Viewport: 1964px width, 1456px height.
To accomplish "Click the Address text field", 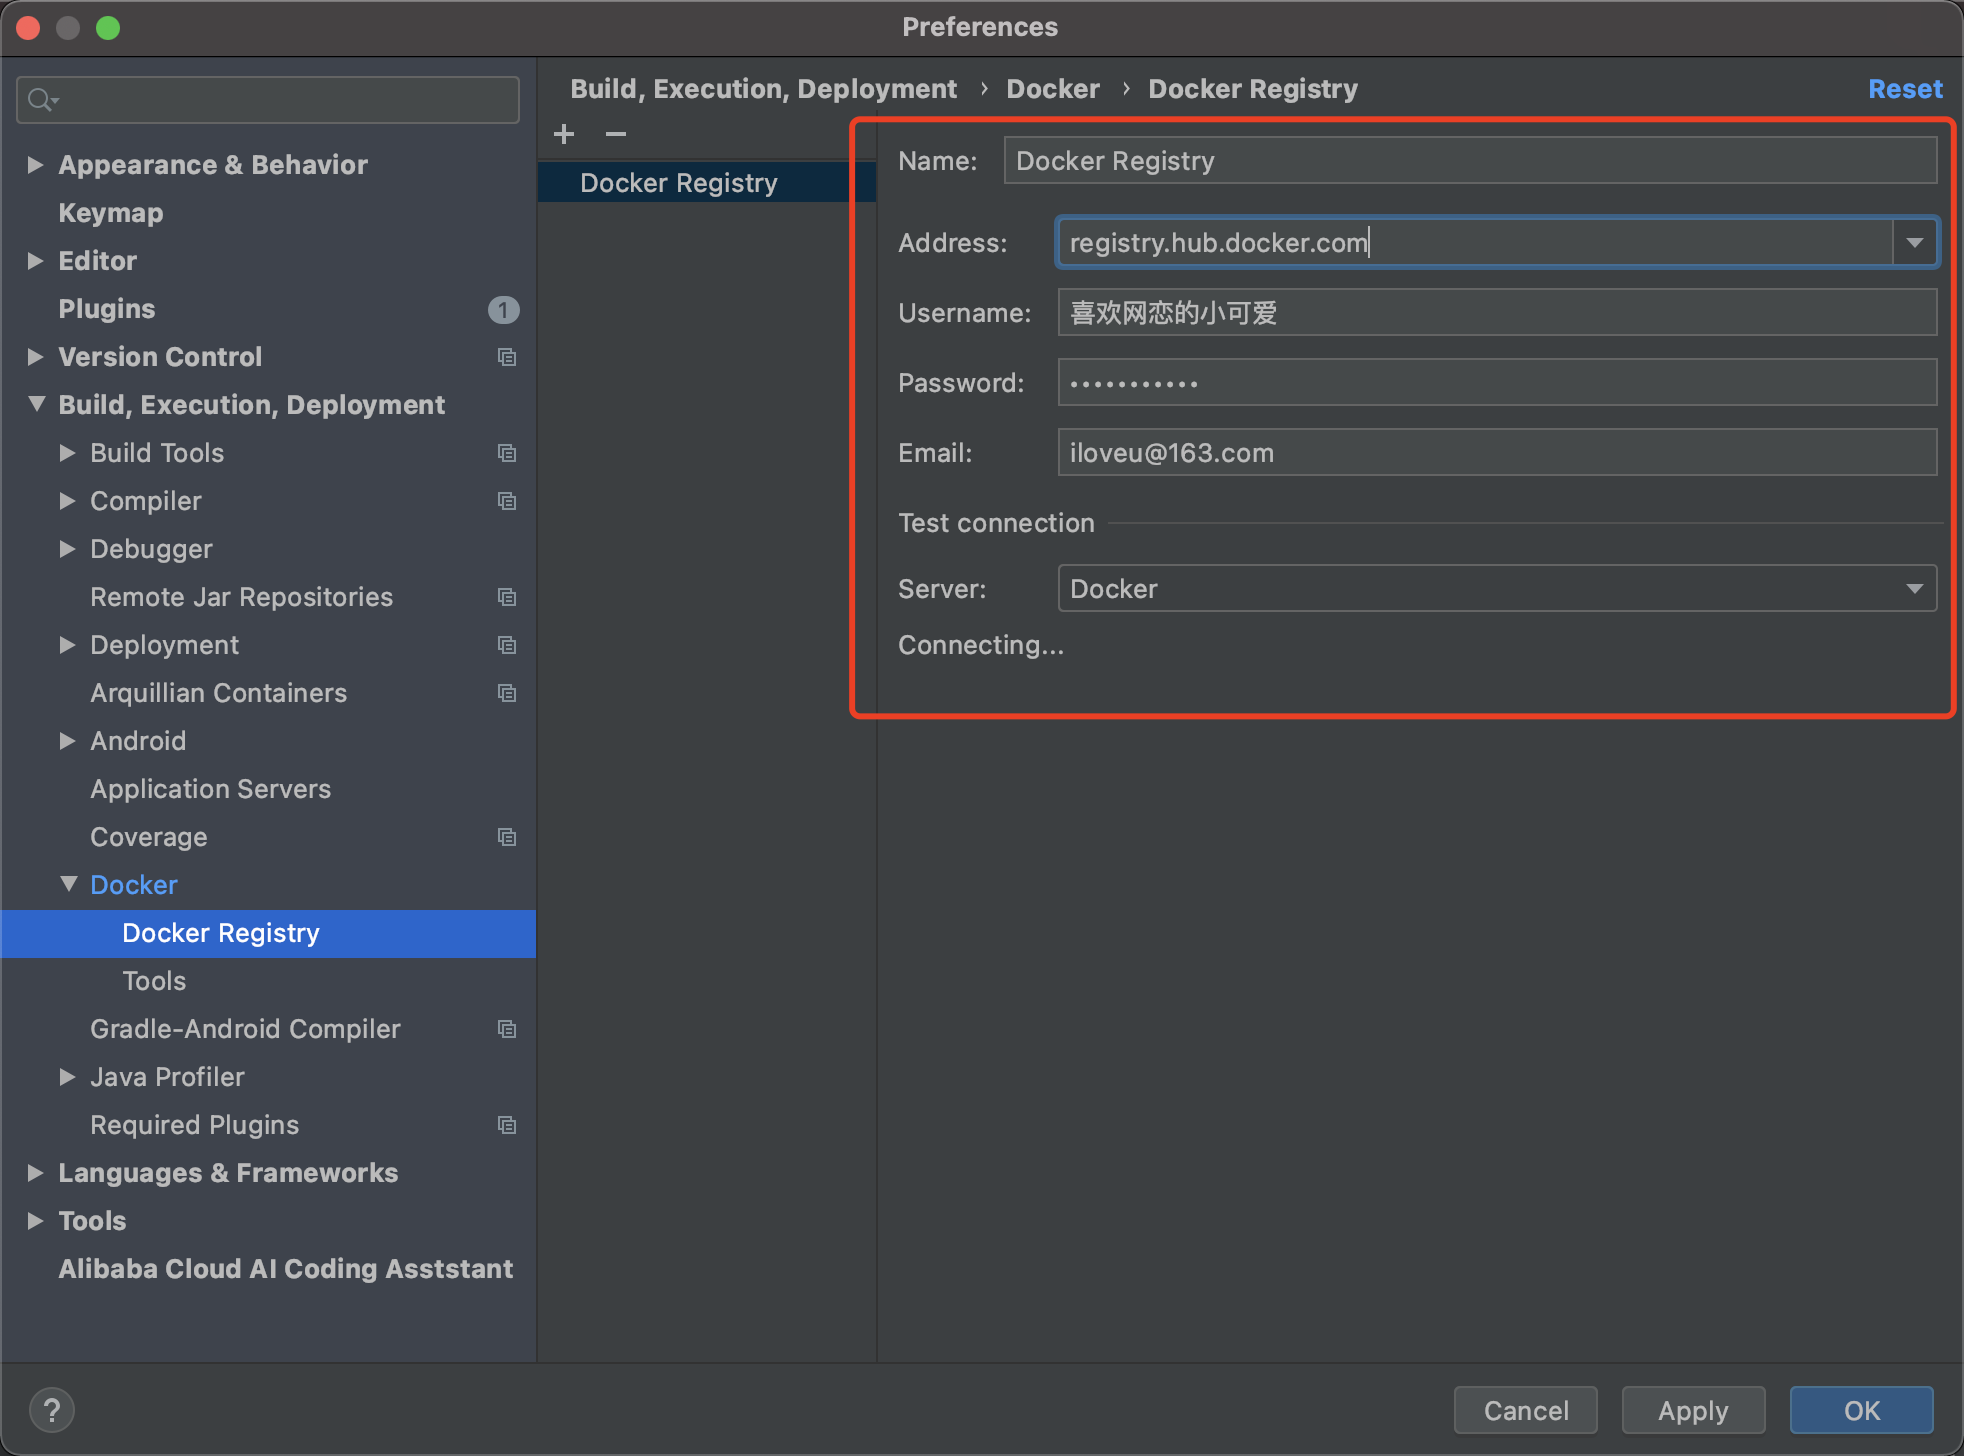I will 1475,243.
